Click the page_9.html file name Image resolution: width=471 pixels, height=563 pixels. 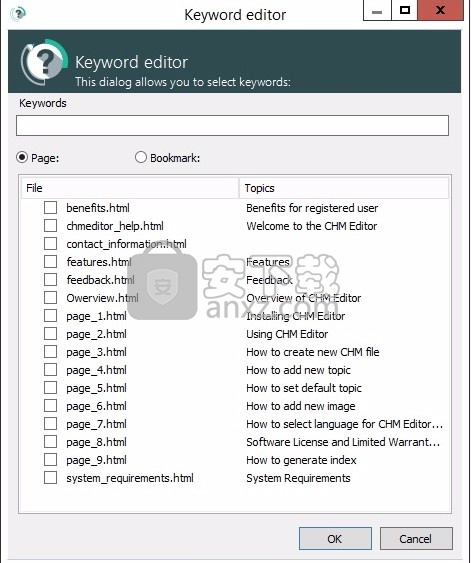point(97,460)
